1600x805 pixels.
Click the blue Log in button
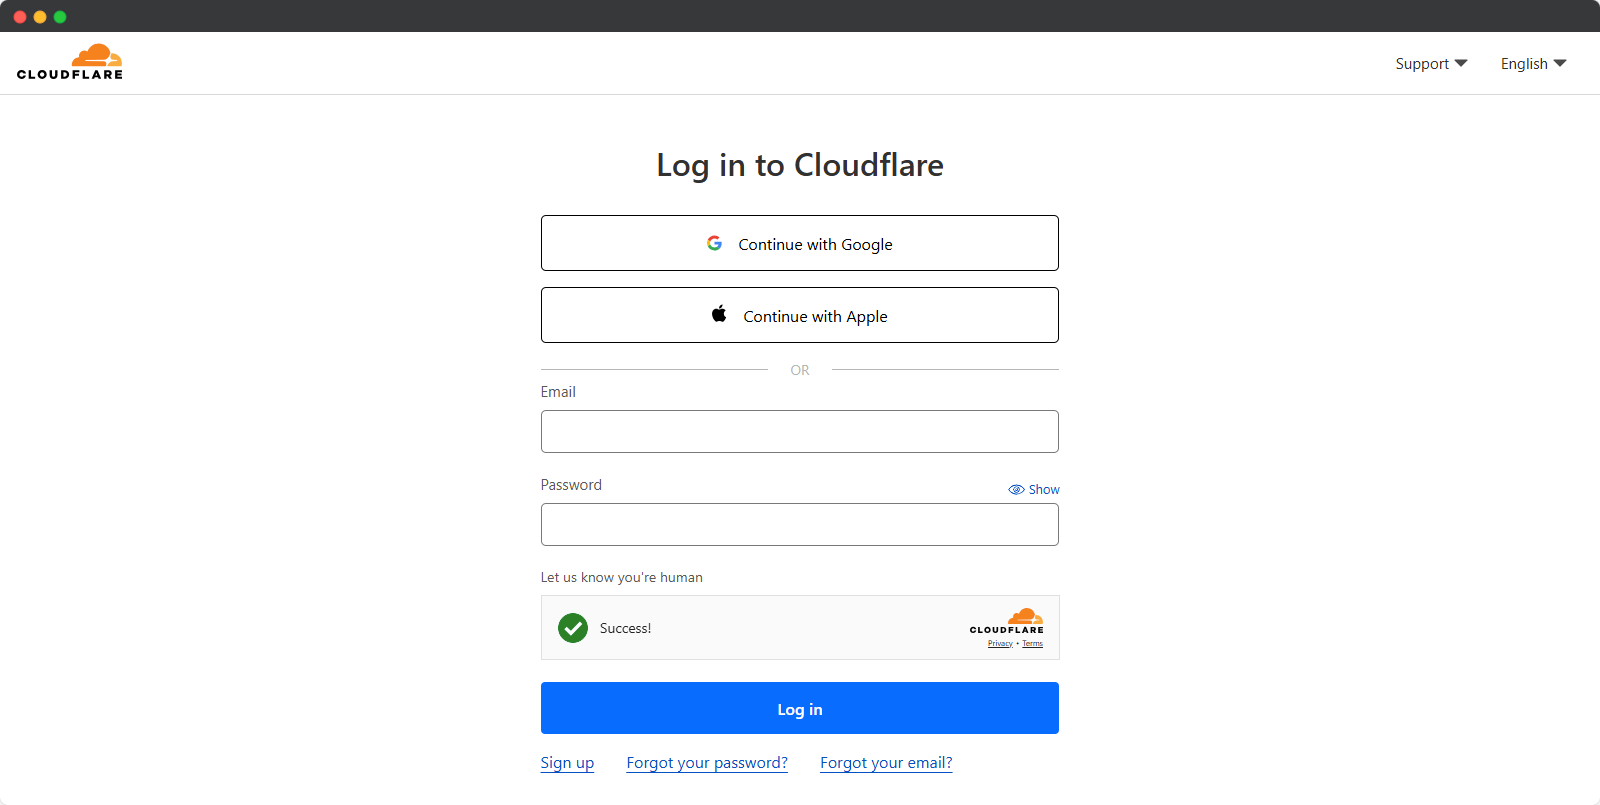click(800, 708)
